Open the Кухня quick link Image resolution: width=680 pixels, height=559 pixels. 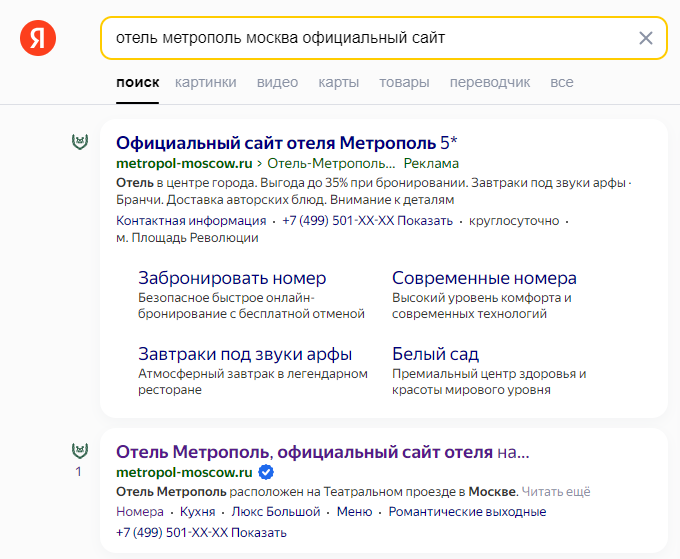click(197, 512)
